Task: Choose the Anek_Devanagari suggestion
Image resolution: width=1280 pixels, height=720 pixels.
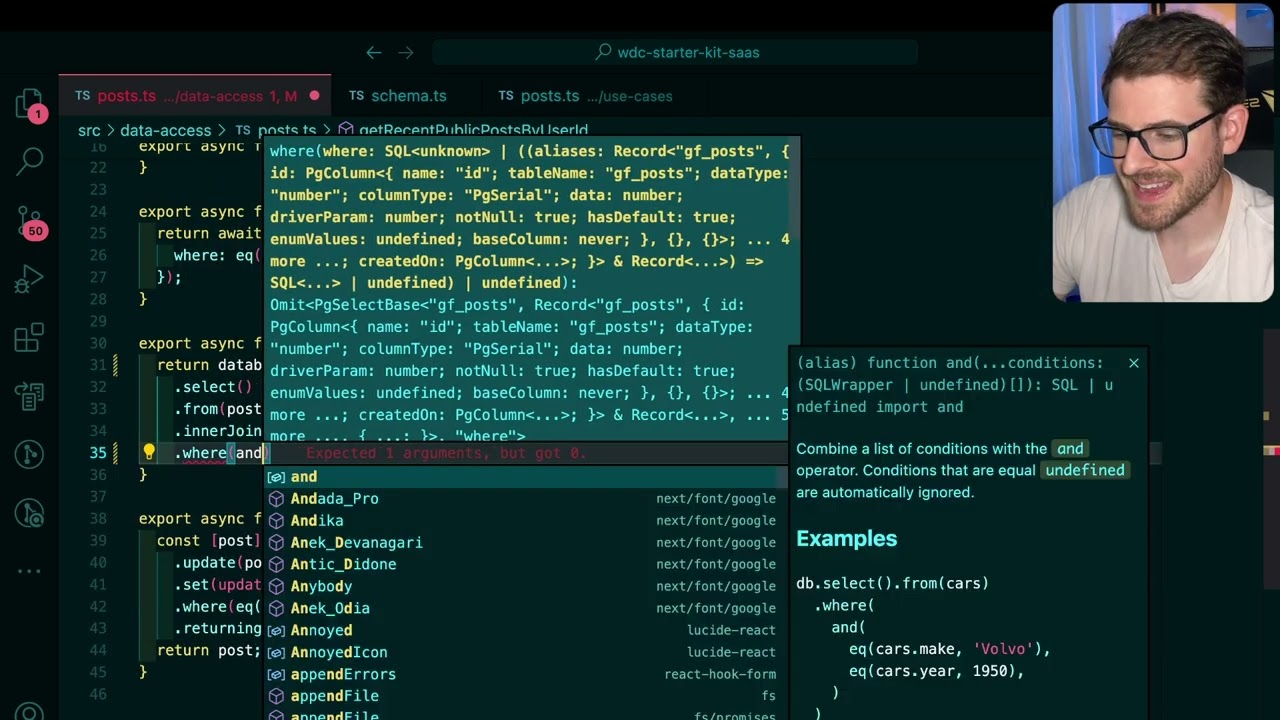Action: 527,543
